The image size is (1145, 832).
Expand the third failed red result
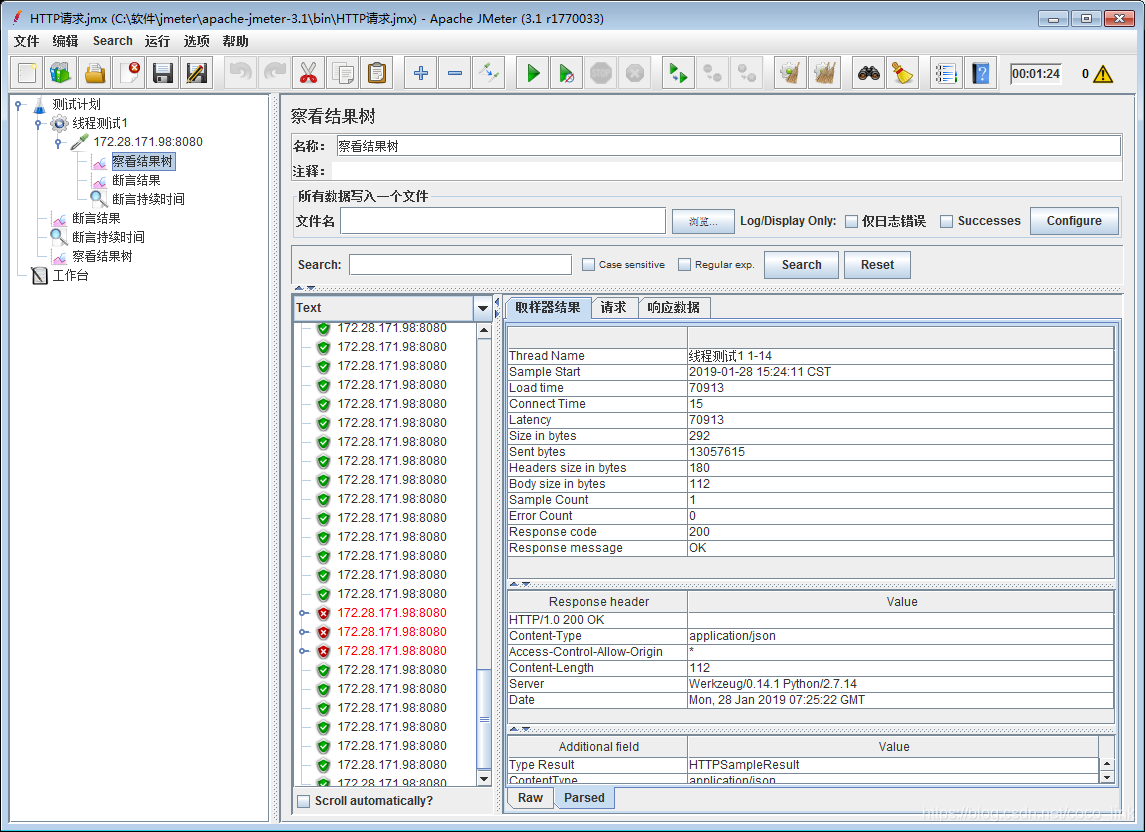point(304,651)
